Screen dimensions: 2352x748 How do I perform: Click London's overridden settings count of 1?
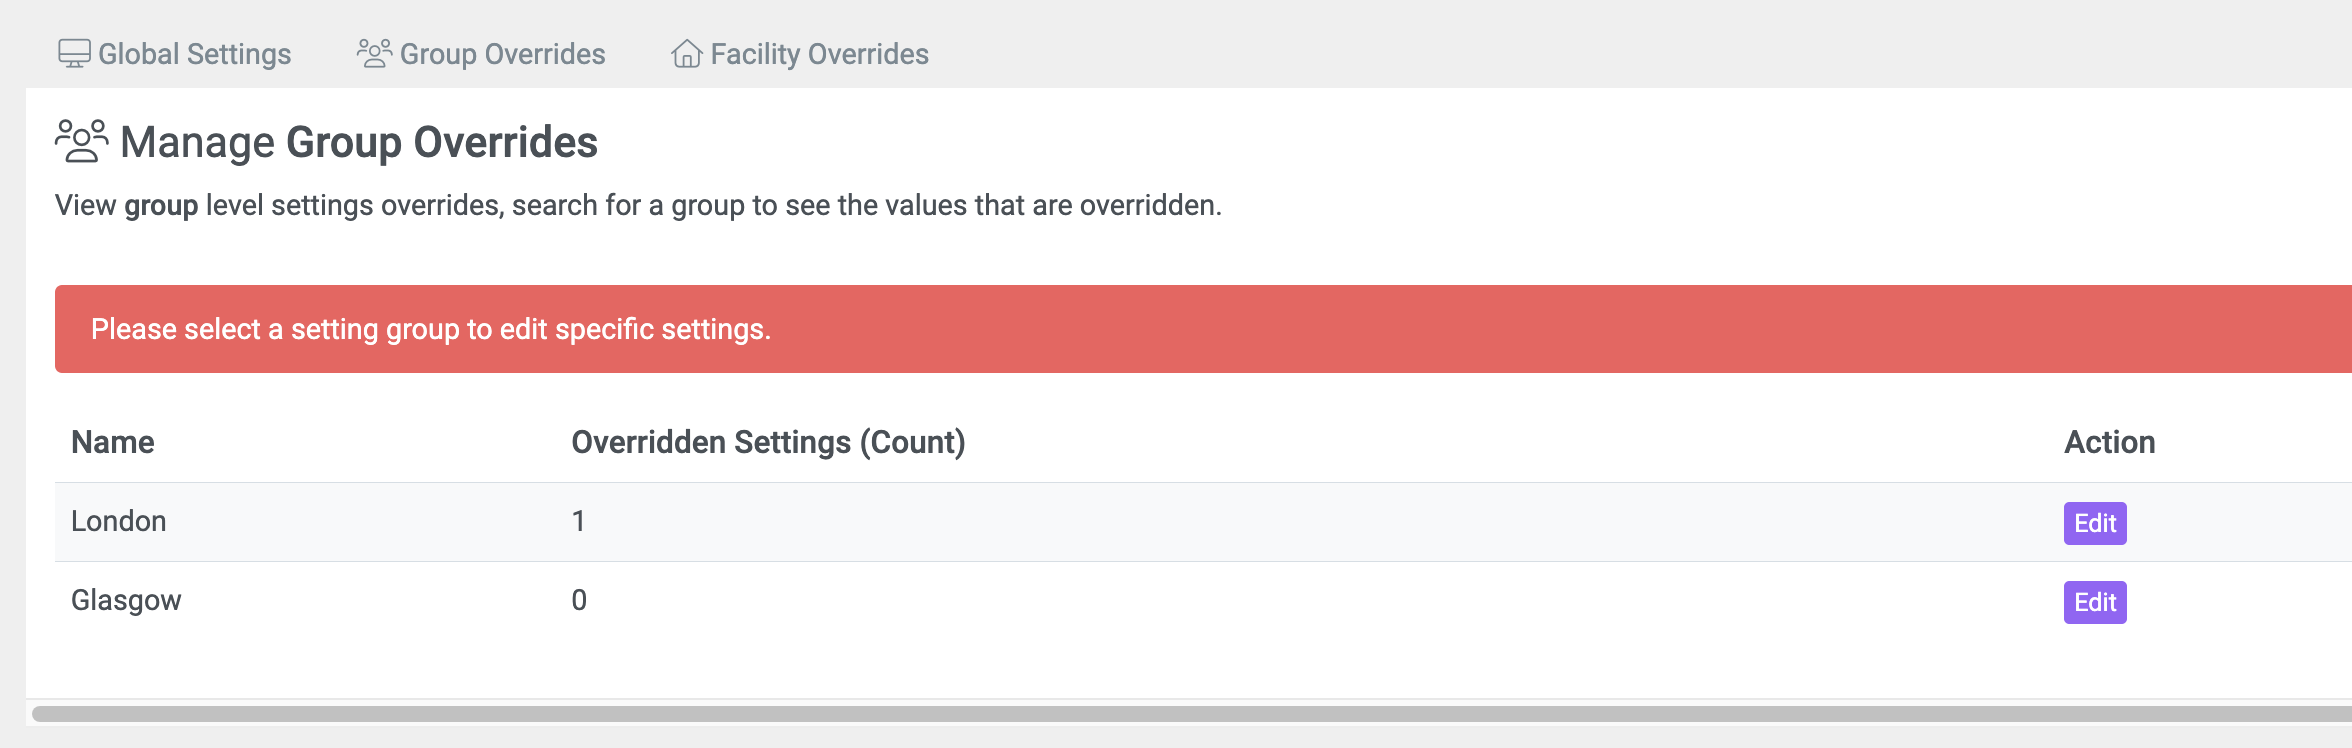(x=578, y=521)
